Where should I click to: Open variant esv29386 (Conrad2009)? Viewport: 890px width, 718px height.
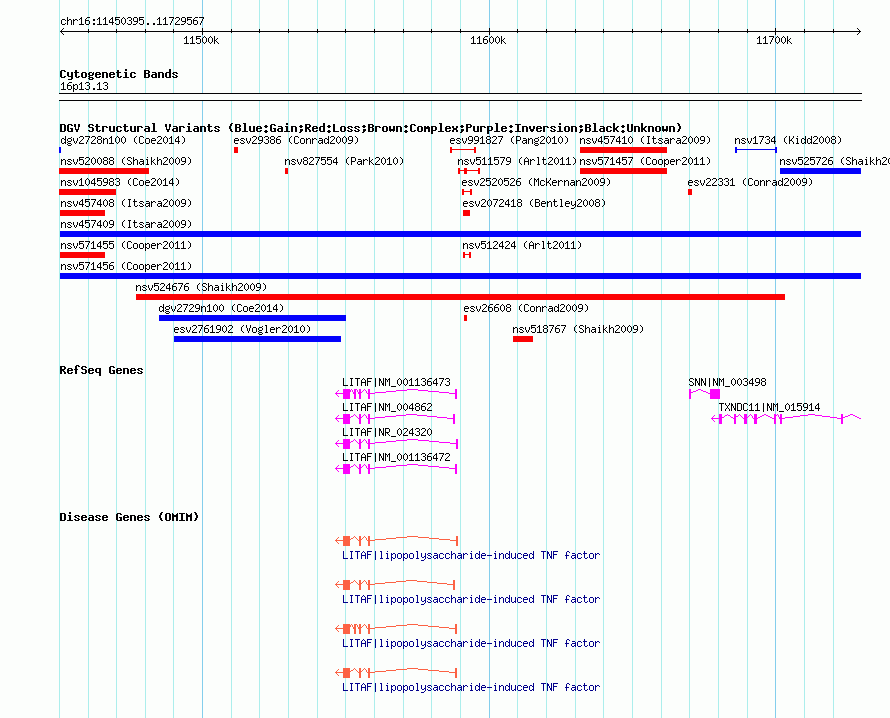click(296, 140)
